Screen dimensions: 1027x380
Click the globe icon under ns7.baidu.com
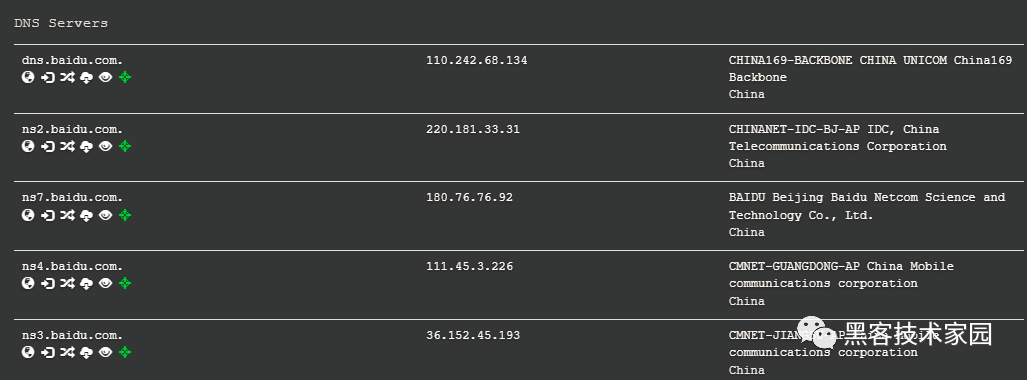coord(28,215)
